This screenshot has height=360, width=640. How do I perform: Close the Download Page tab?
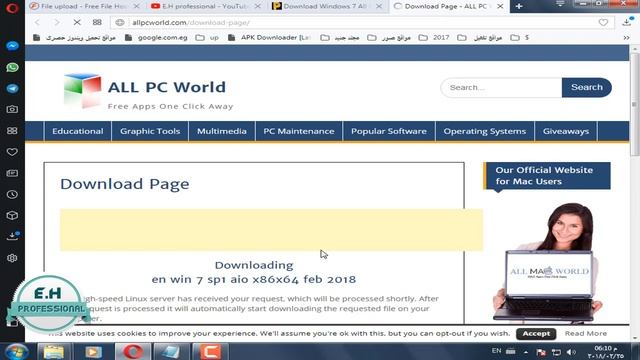click(x=500, y=6)
